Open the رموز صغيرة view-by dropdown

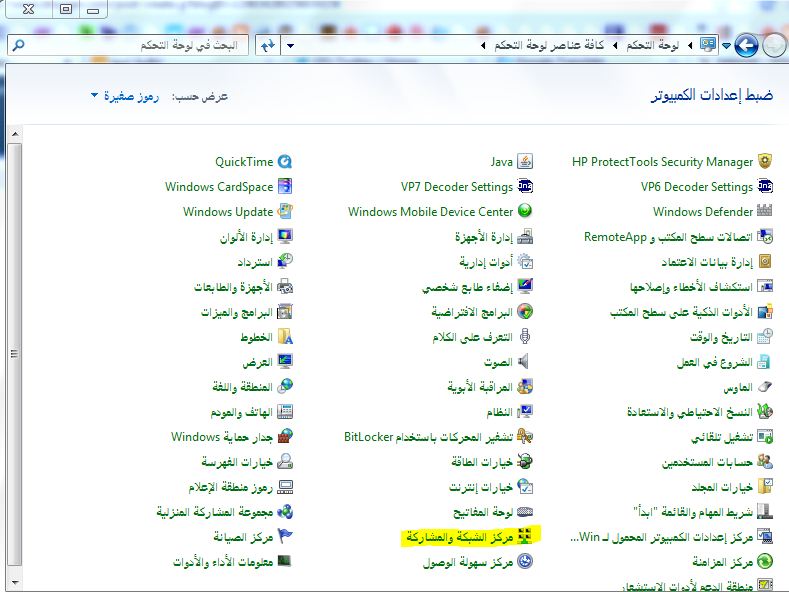(125, 96)
